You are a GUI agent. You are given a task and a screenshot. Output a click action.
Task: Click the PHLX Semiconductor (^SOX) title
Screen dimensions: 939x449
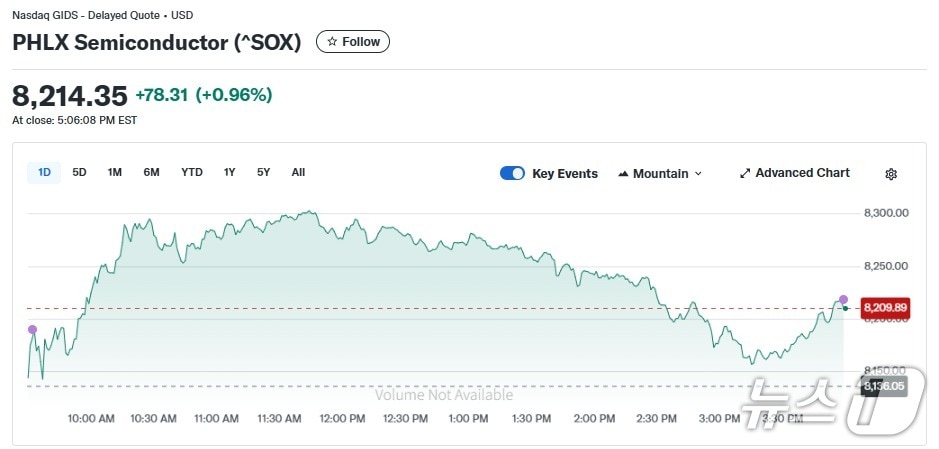[156, 43]
